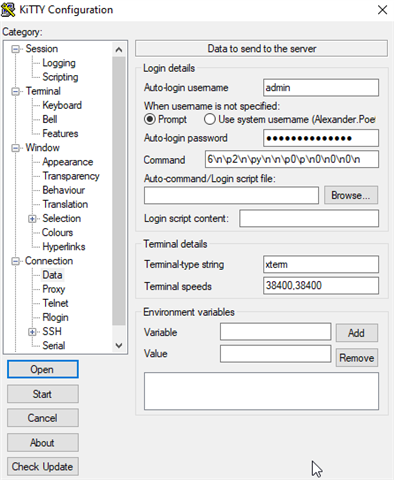
Task: Click category list scroll up arrow
Action: coord(119,50)
